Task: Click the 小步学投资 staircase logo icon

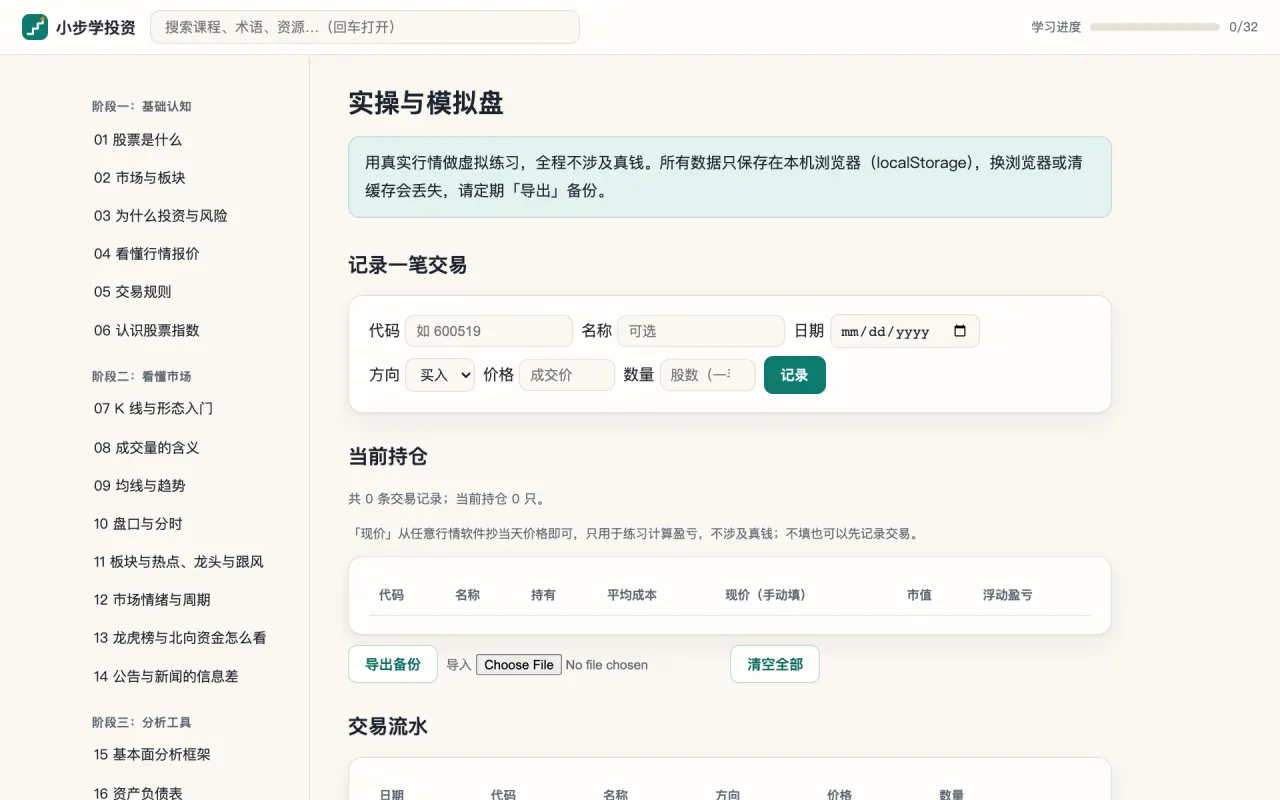Action: coord(35,27)
